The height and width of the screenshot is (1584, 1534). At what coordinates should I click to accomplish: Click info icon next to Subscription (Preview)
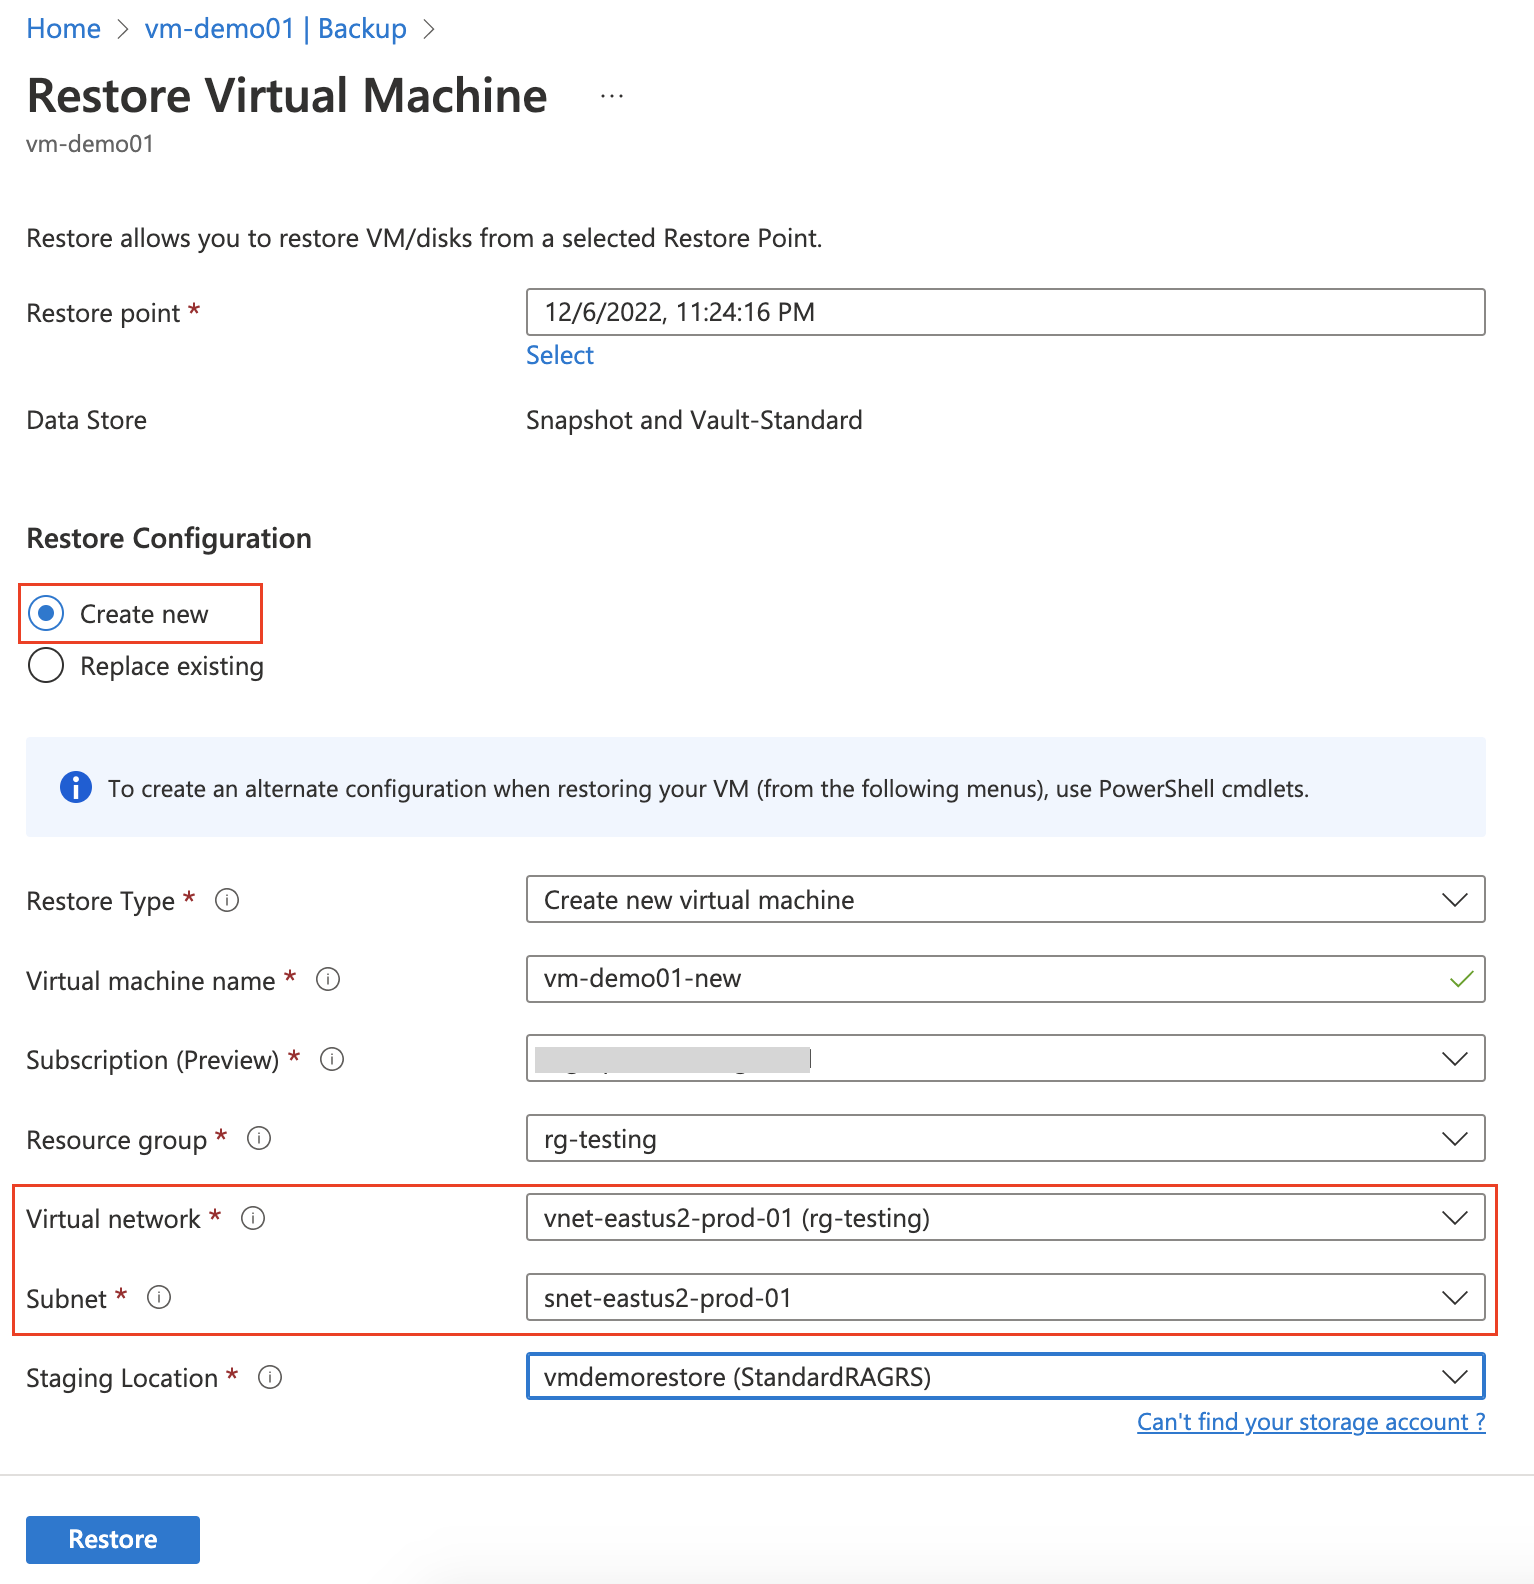[332, 1059]
